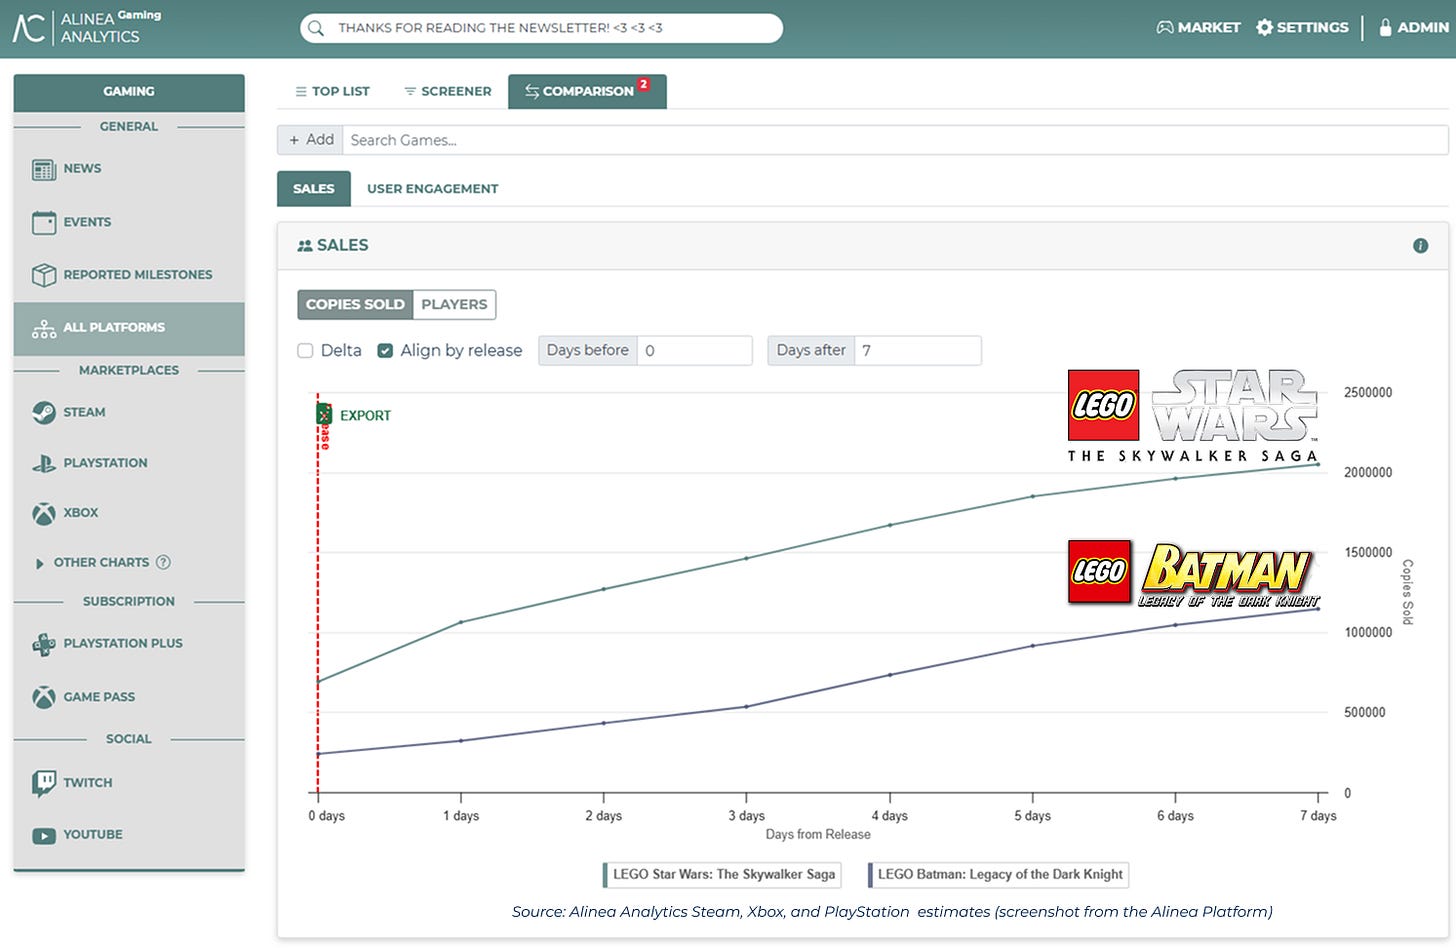Click the Screener filter icon
1456x948 pixels.
(x=410, y=91)
